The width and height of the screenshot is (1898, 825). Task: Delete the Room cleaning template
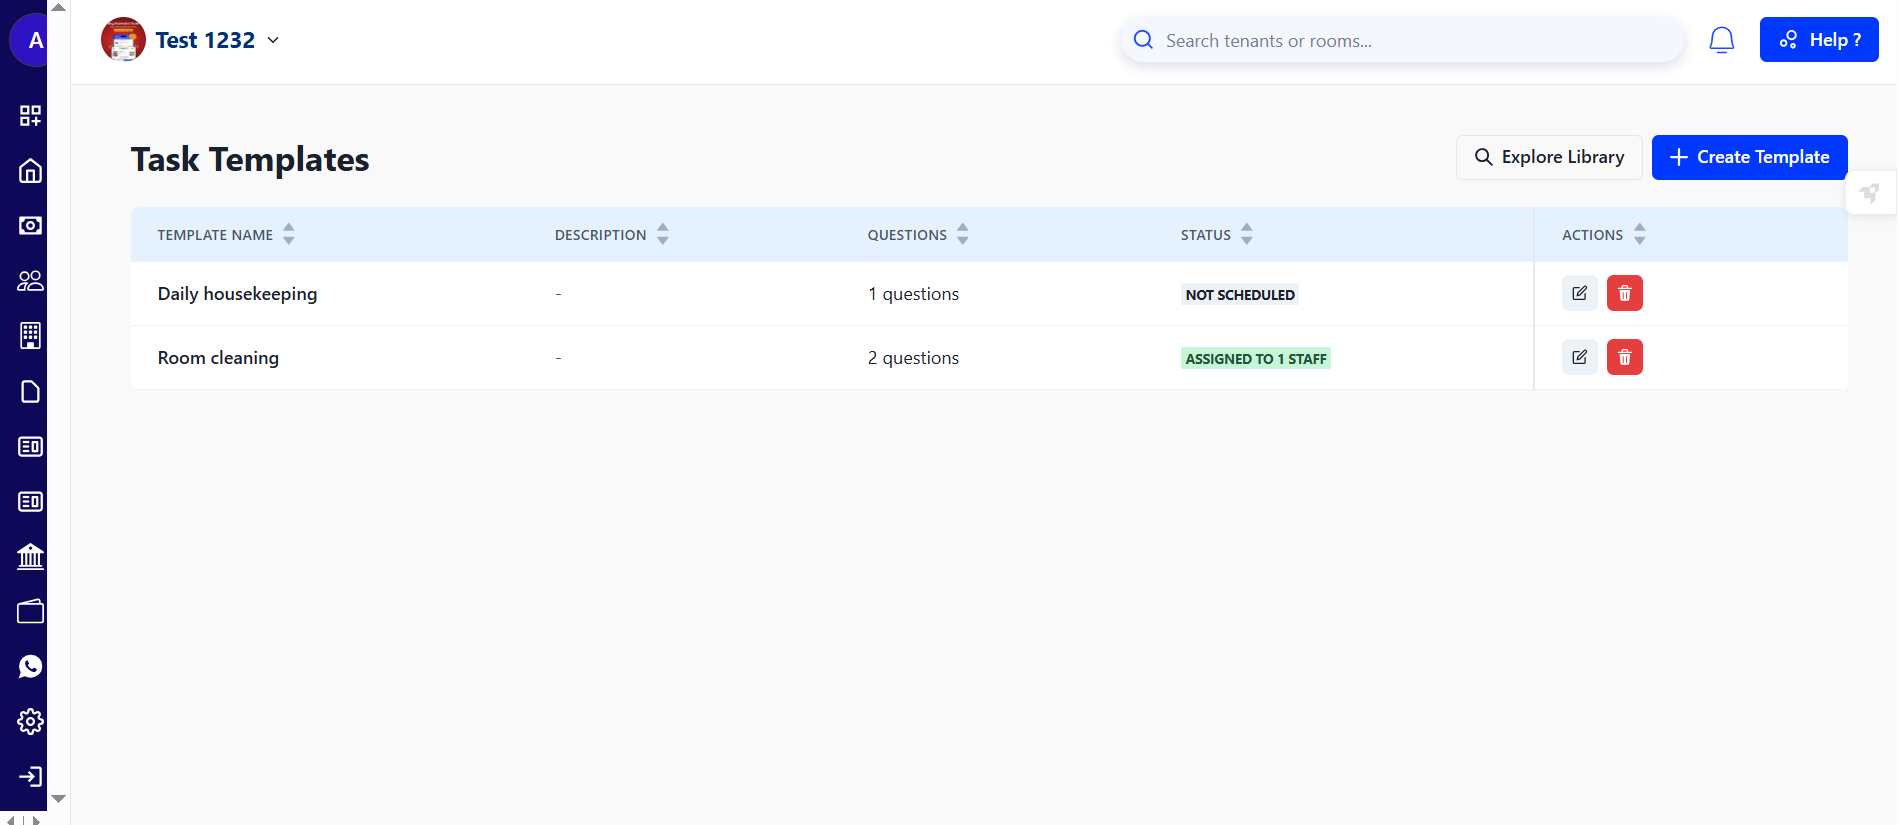1624,358
